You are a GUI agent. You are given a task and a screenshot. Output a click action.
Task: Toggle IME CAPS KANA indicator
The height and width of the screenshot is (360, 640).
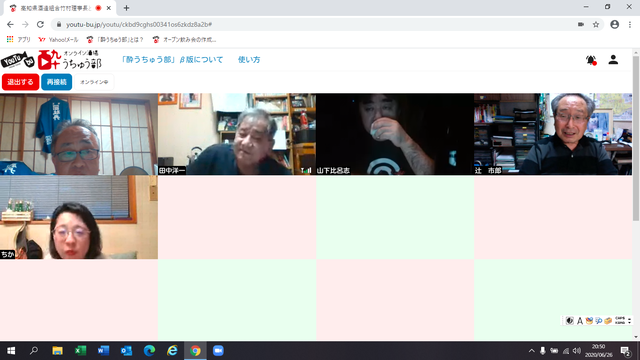[620, 321]
